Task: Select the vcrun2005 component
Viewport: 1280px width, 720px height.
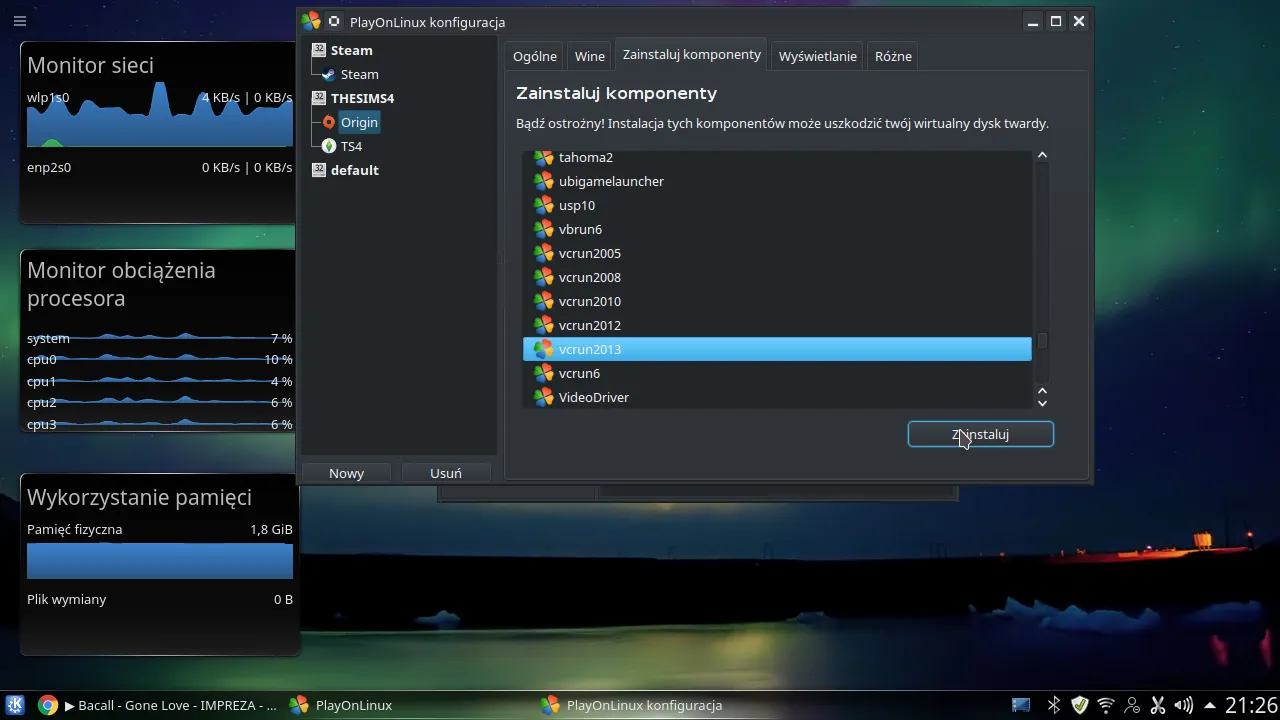Action: click(x=777, y=253)
